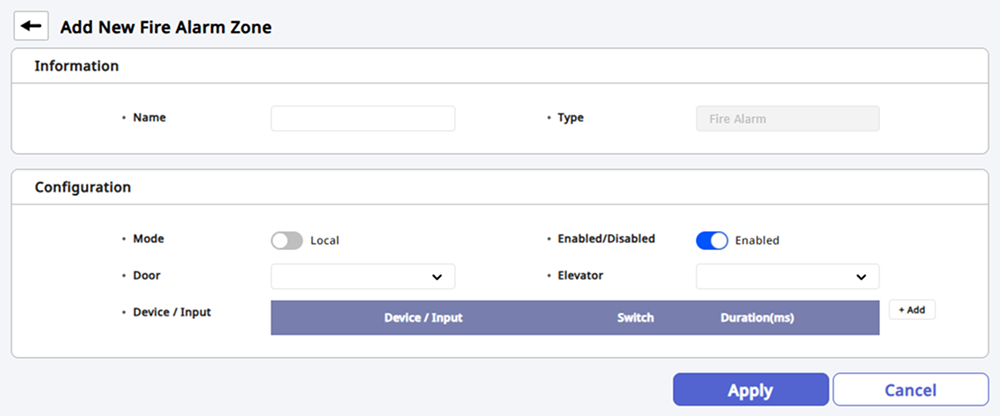Select the Switch column header

(x=635, y=318)
